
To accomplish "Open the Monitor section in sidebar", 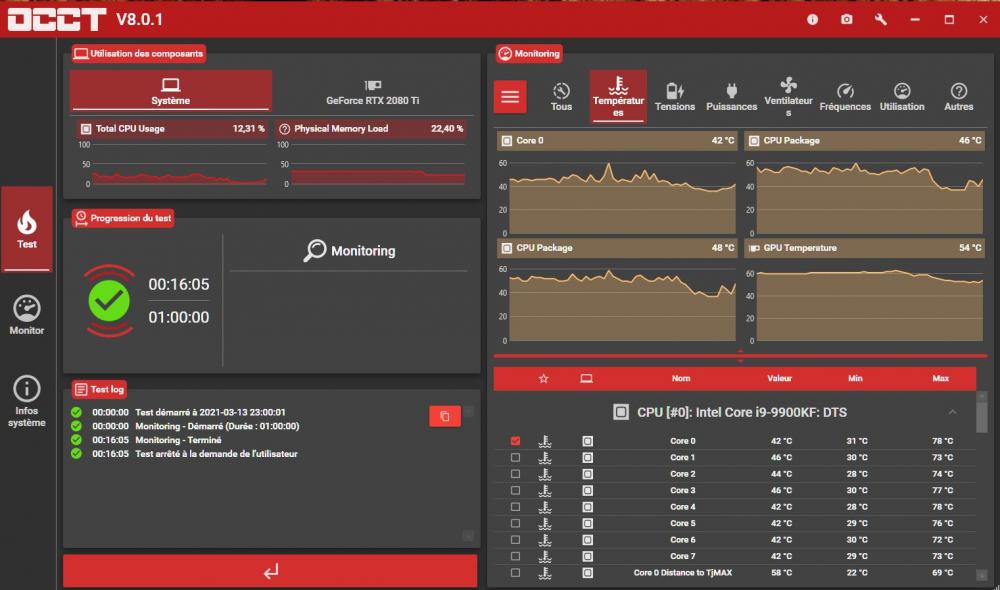I will 27,315.
